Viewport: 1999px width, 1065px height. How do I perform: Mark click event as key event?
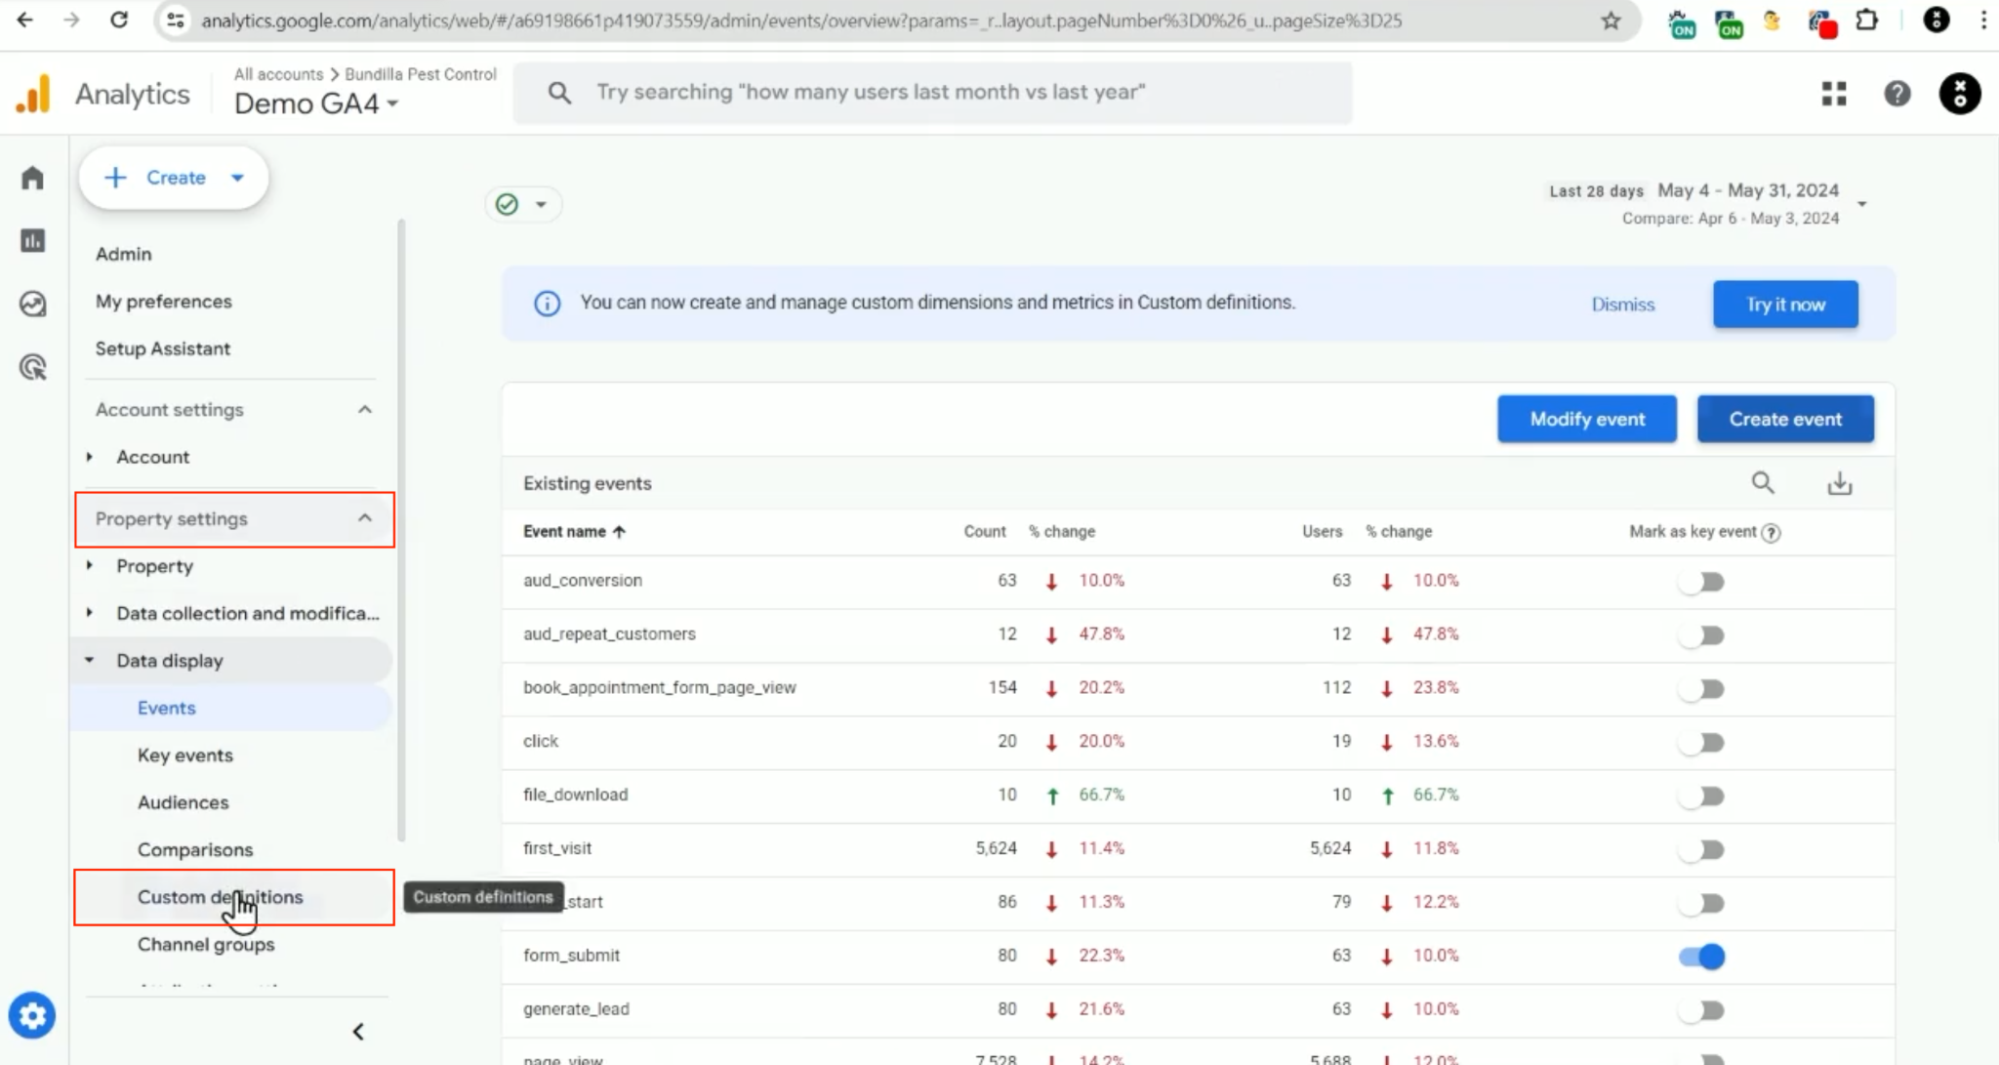point(1702,742)
